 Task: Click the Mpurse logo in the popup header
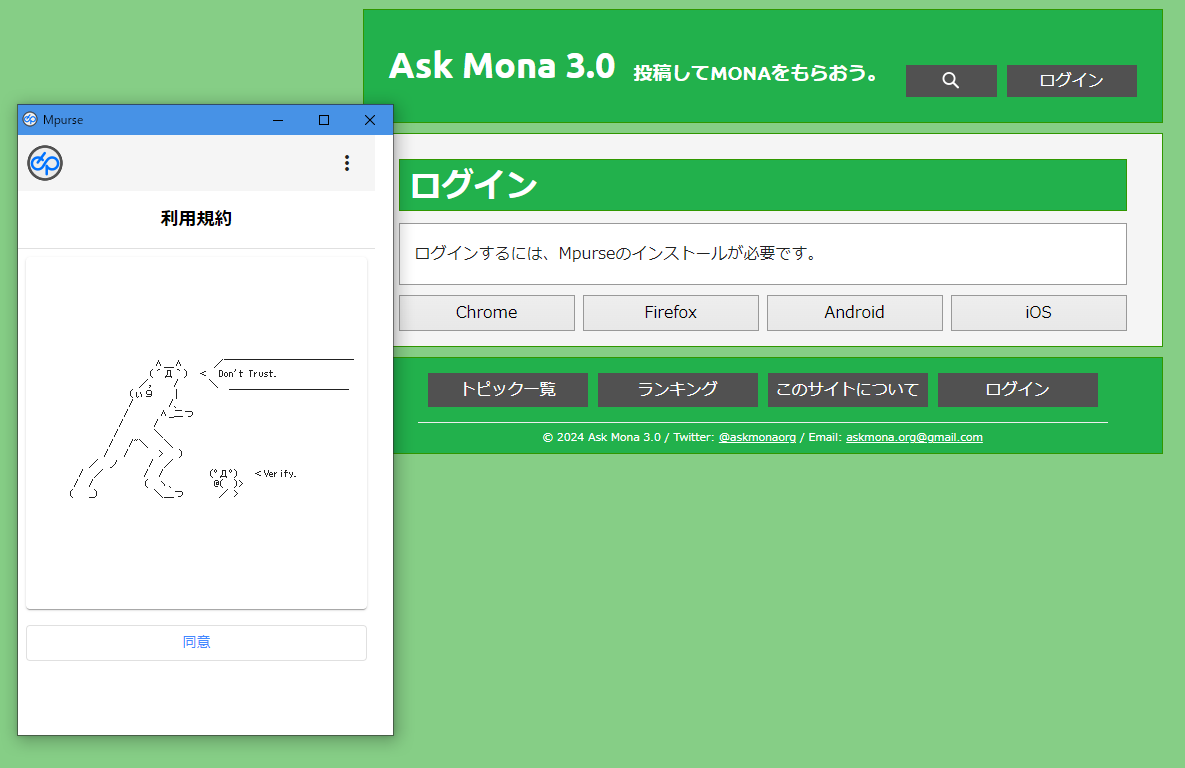coord(45,163)
